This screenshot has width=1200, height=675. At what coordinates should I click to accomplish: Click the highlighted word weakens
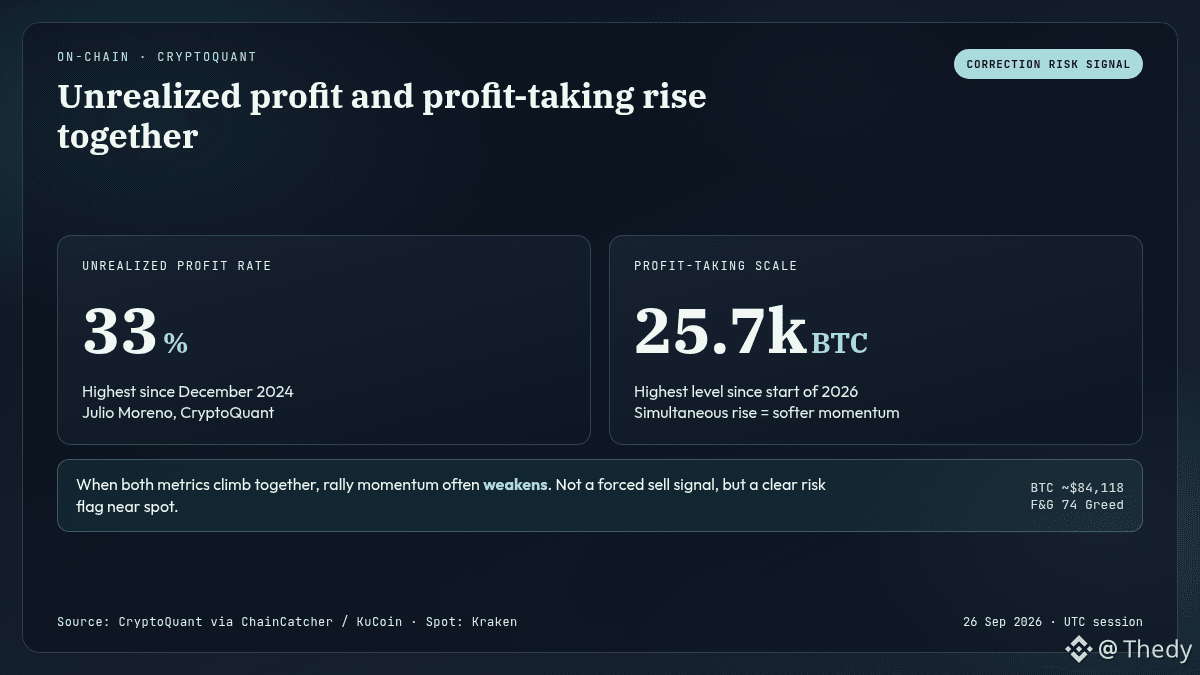click(515, 485)
